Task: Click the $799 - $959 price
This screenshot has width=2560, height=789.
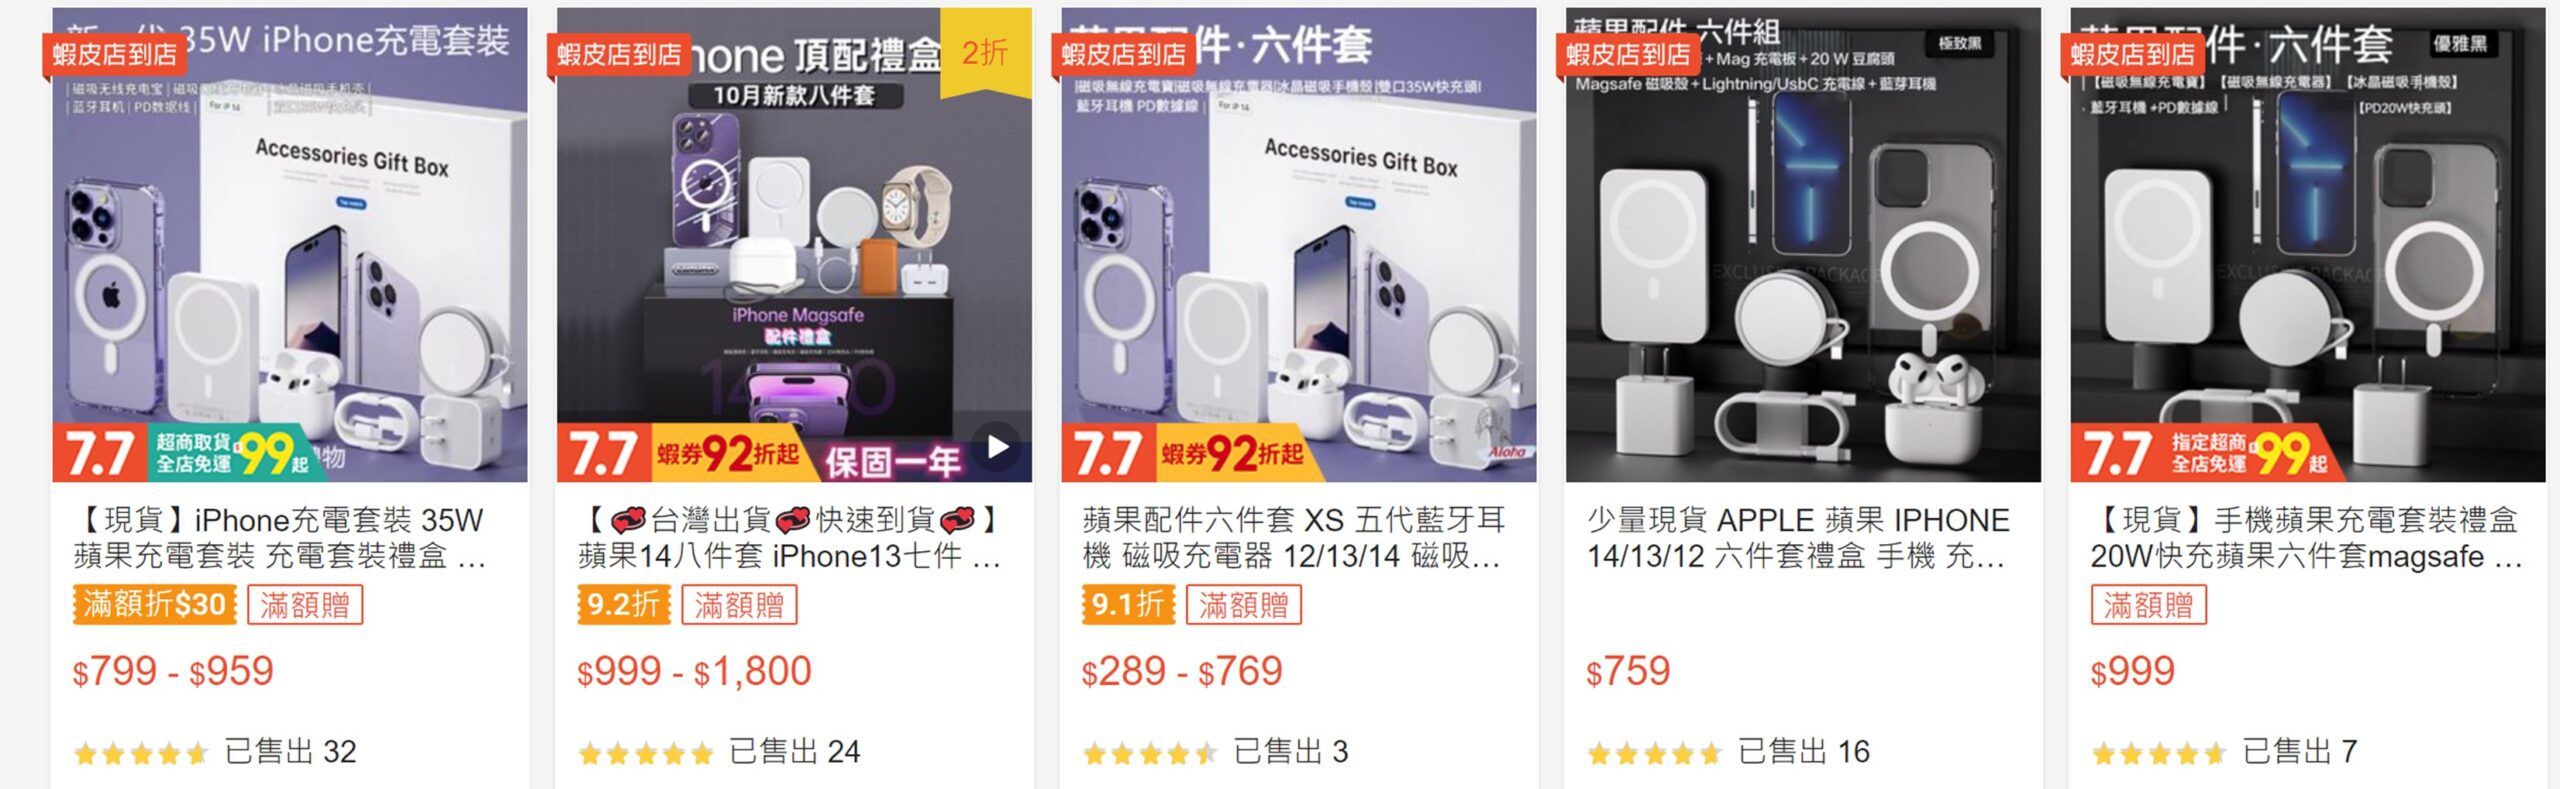Action: (x=173, y=671)
